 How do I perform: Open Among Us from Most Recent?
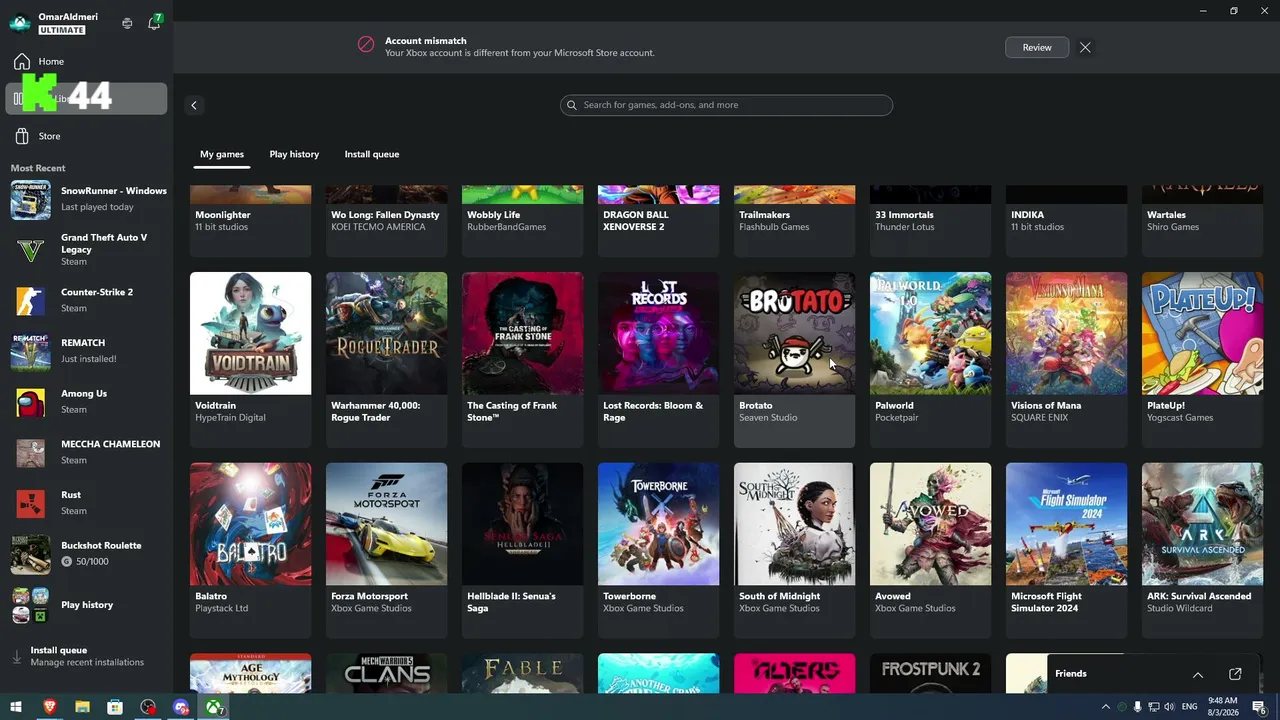click(88, 401)
